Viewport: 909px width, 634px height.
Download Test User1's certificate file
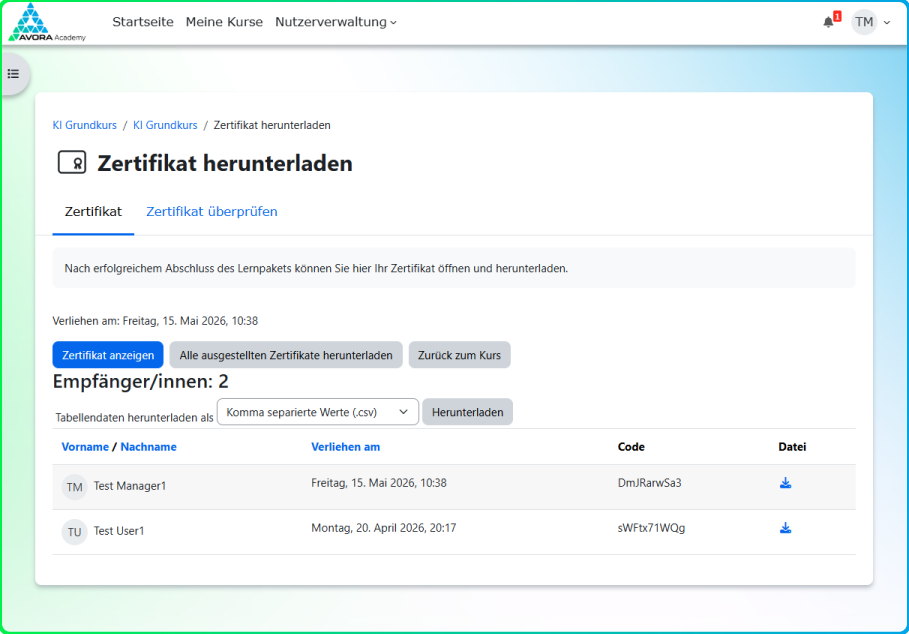(785, 528)
